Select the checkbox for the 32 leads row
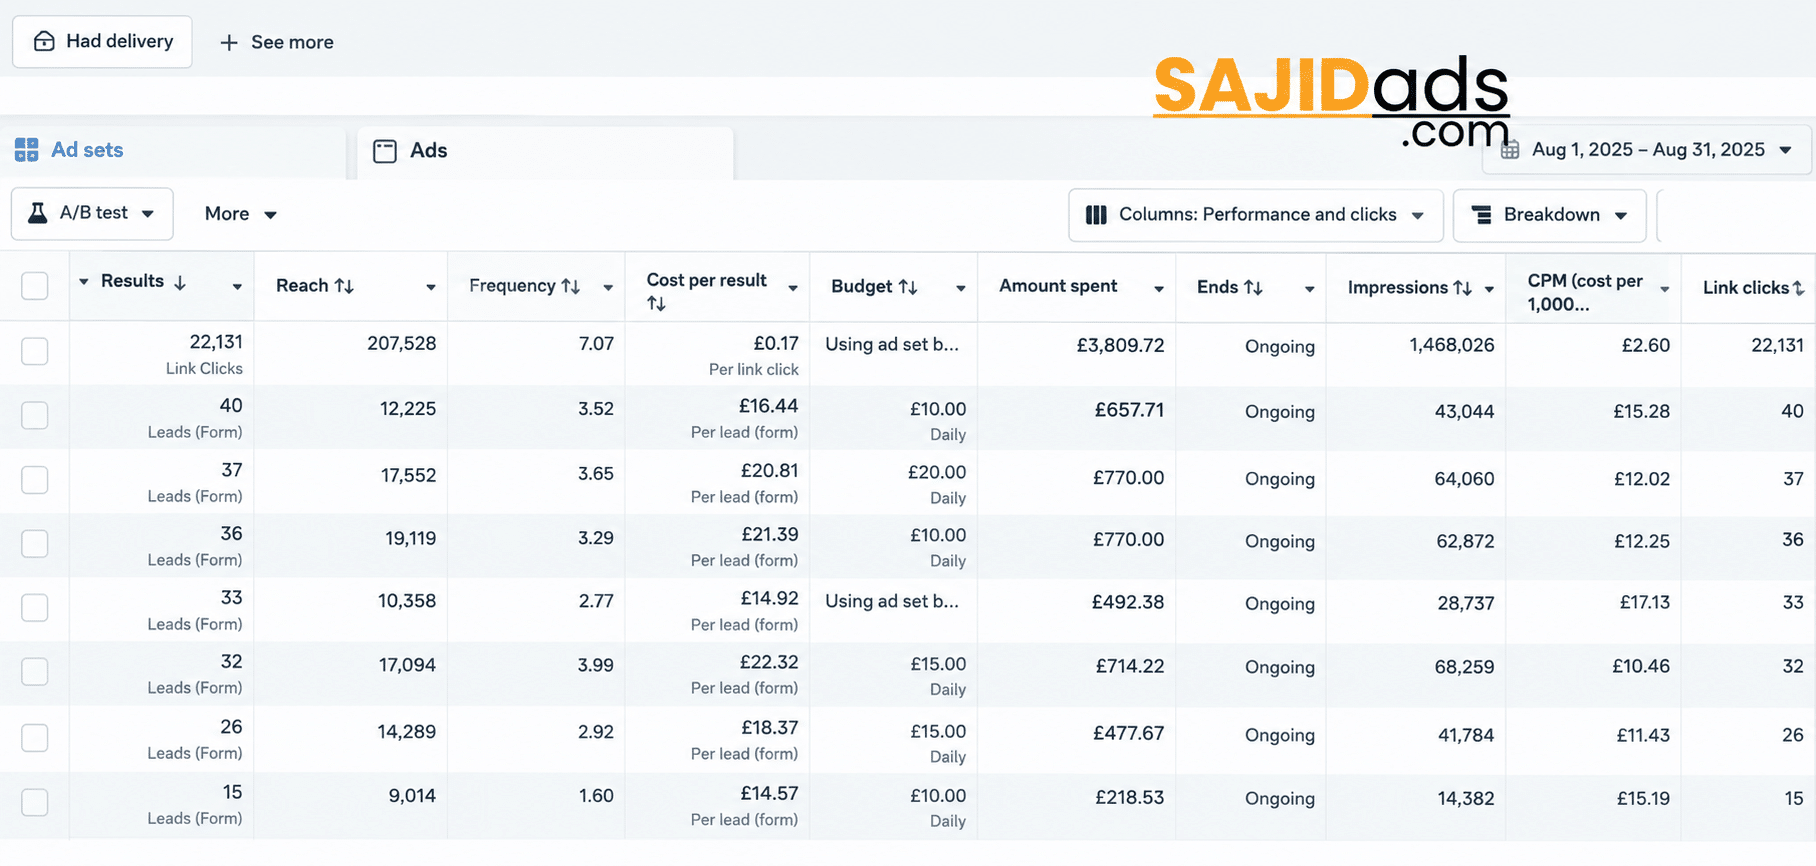The width and height of the screenshot is (1816, 866). 35,671
